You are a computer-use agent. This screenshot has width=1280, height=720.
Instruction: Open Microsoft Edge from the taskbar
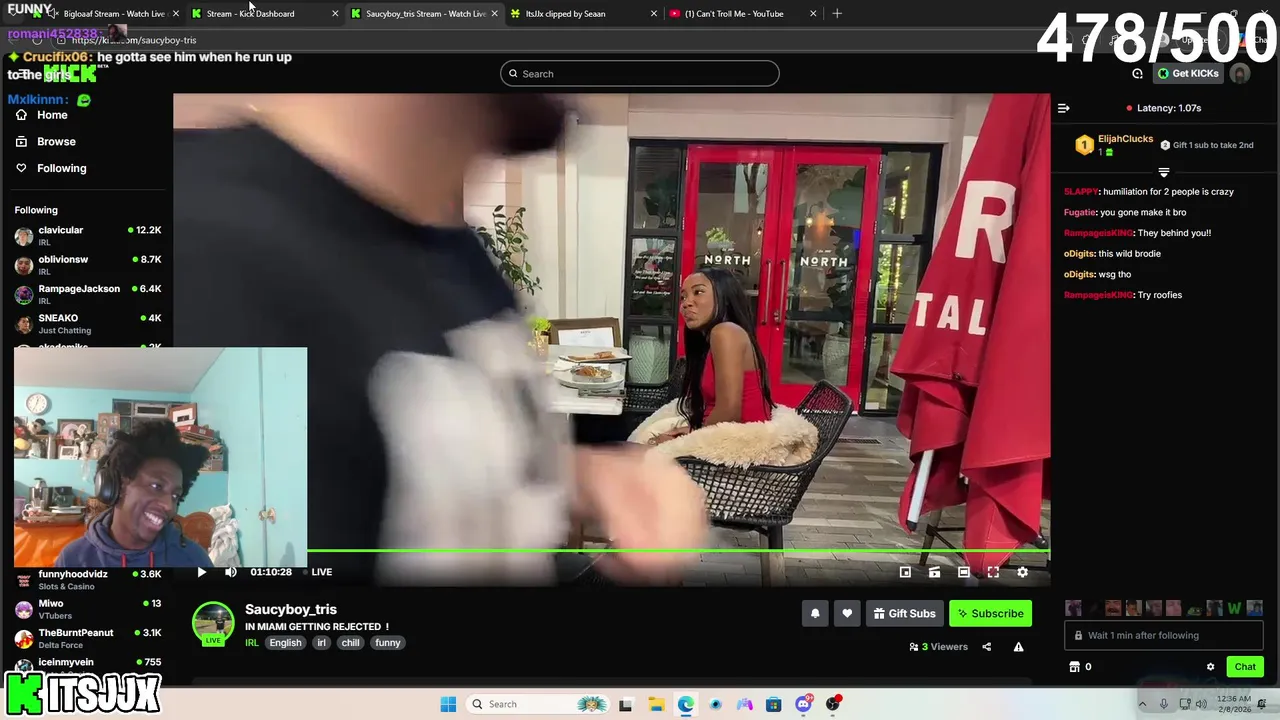(685, 704)
